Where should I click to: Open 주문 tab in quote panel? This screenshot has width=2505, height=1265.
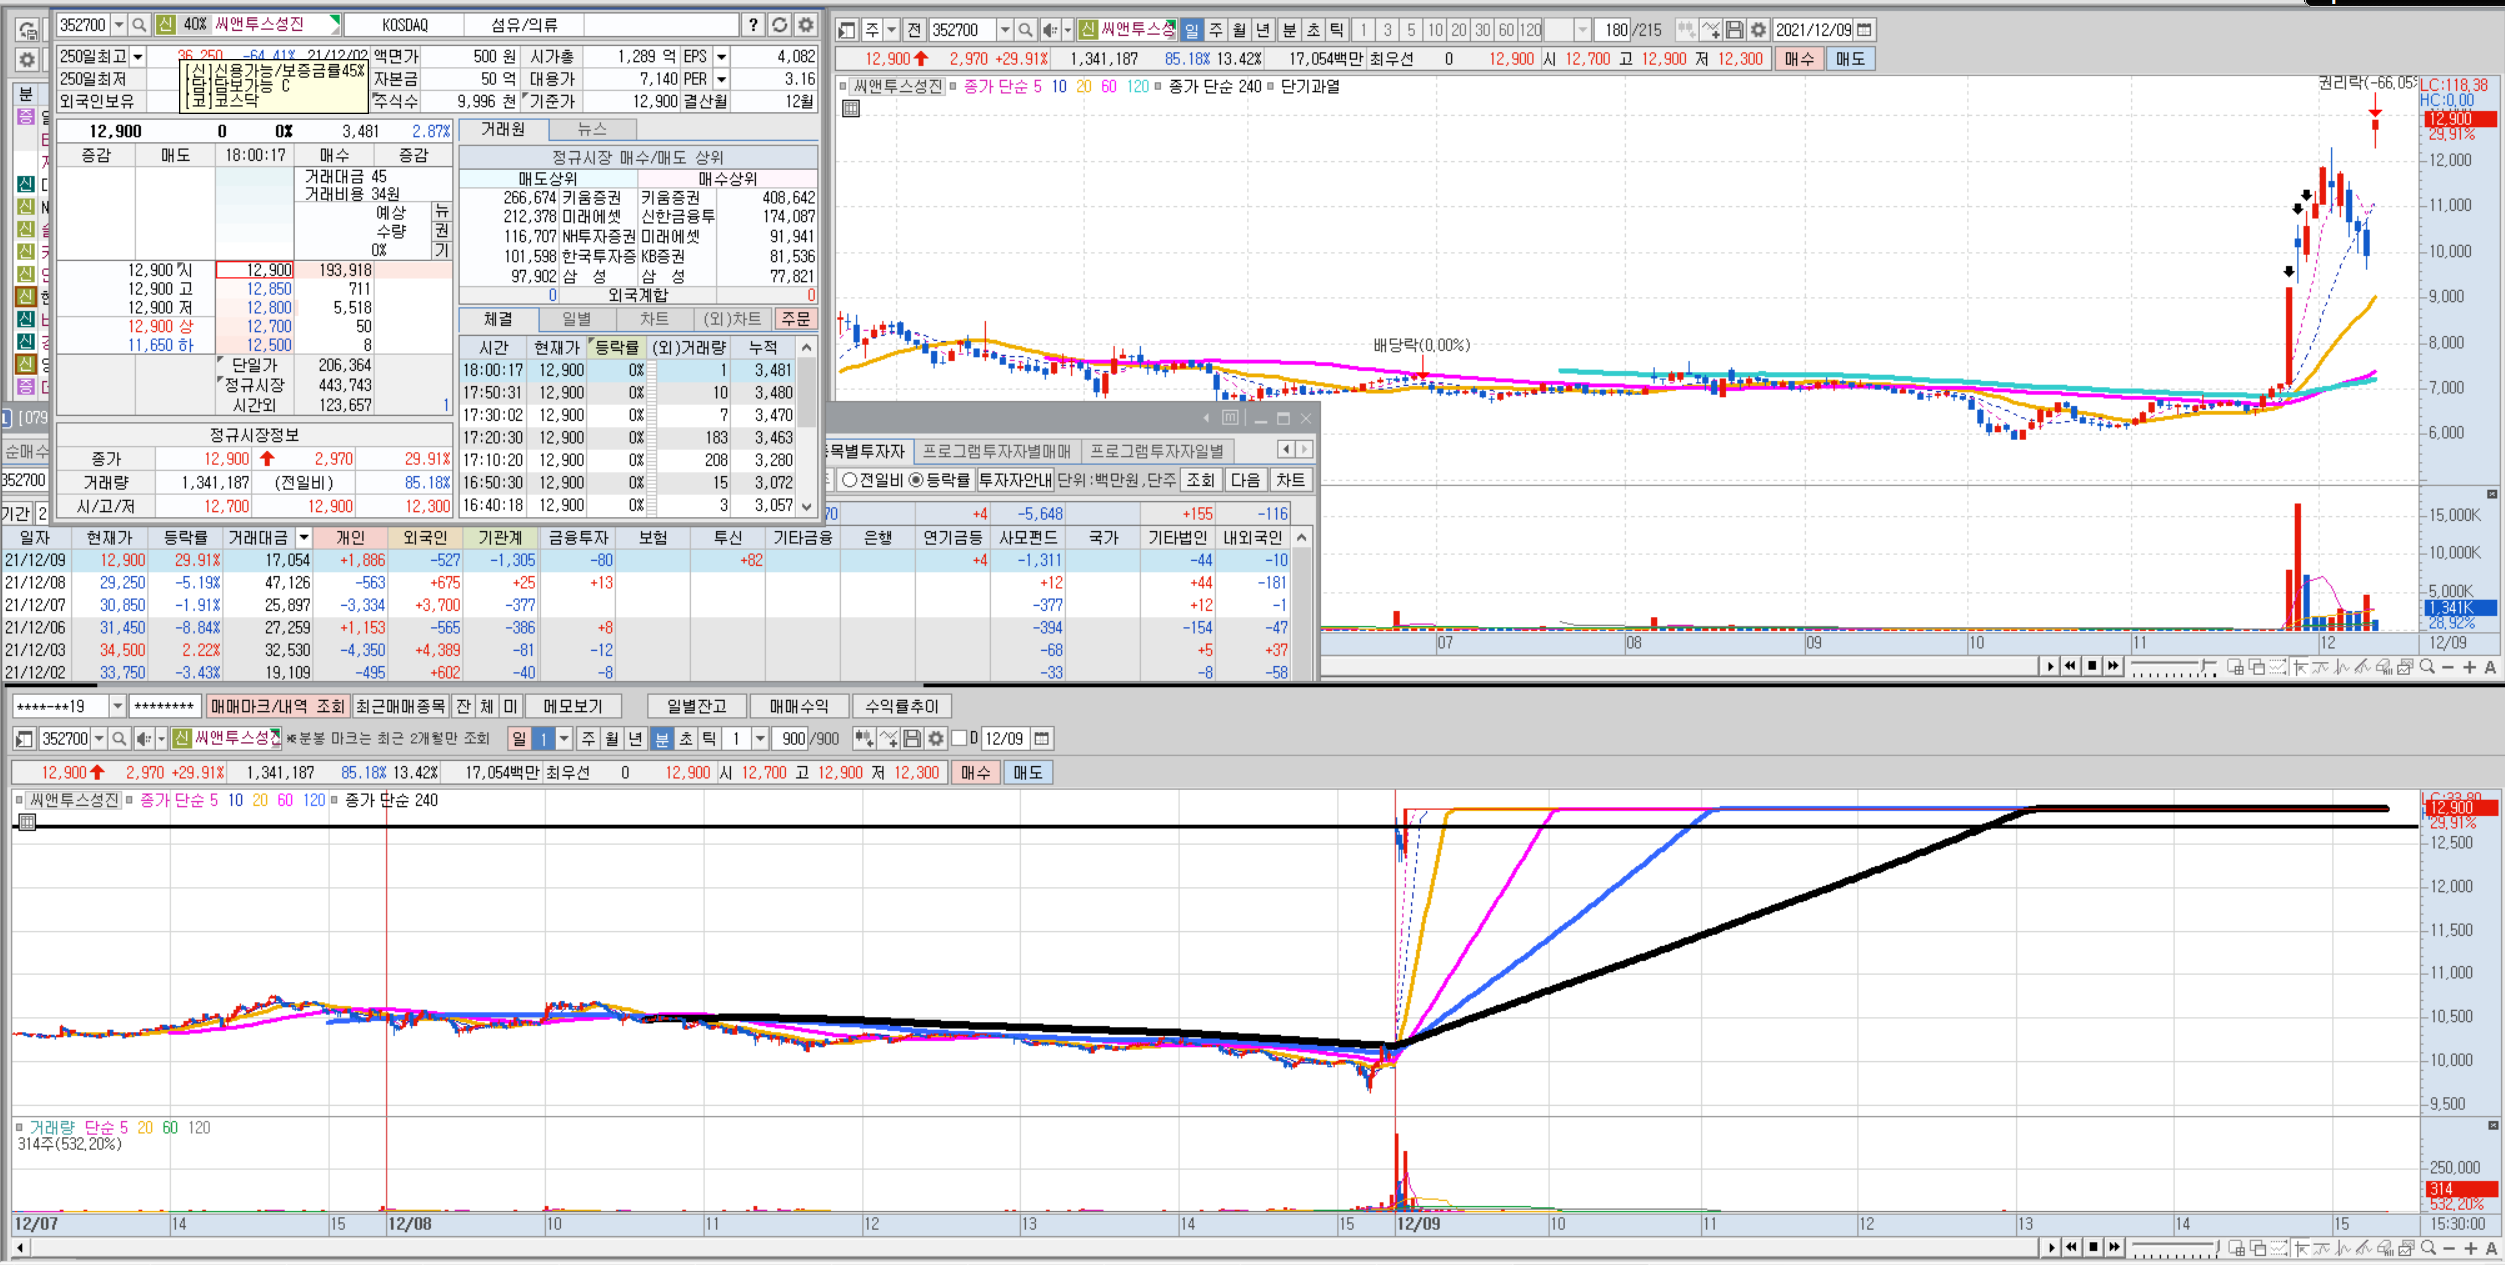click(796, 319)
